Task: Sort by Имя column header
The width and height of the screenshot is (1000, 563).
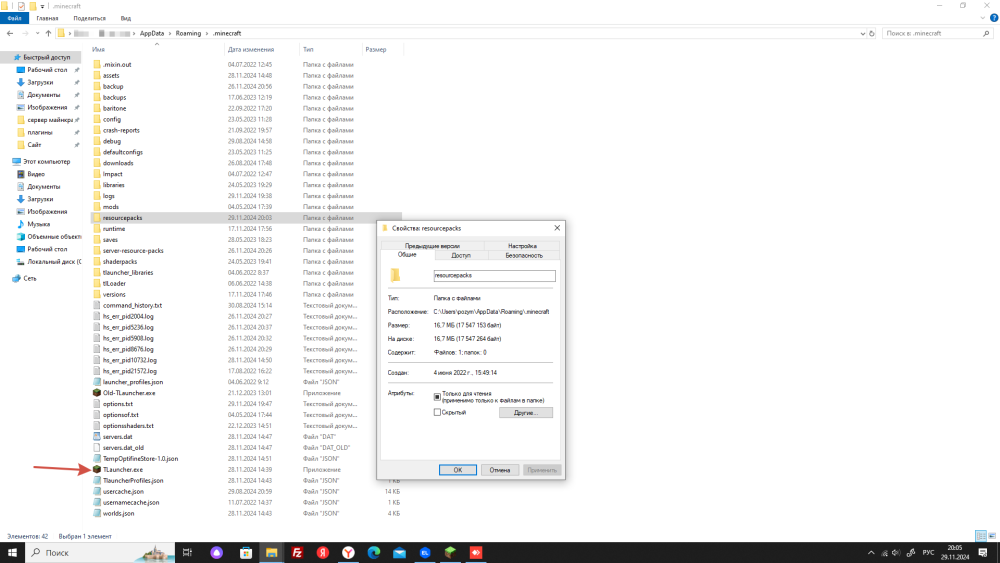Action: [98, 49]
